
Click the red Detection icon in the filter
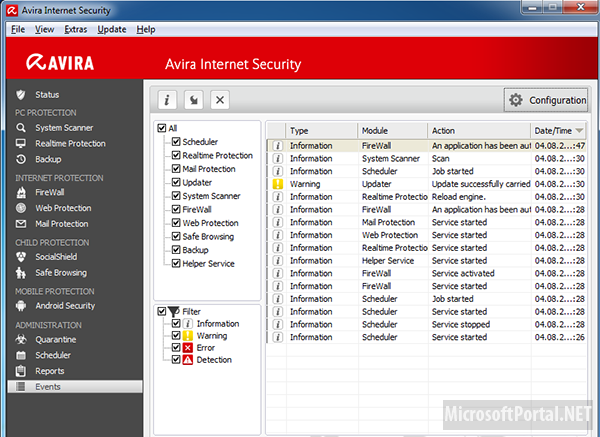pyautogui.click(x=188, y=360)
